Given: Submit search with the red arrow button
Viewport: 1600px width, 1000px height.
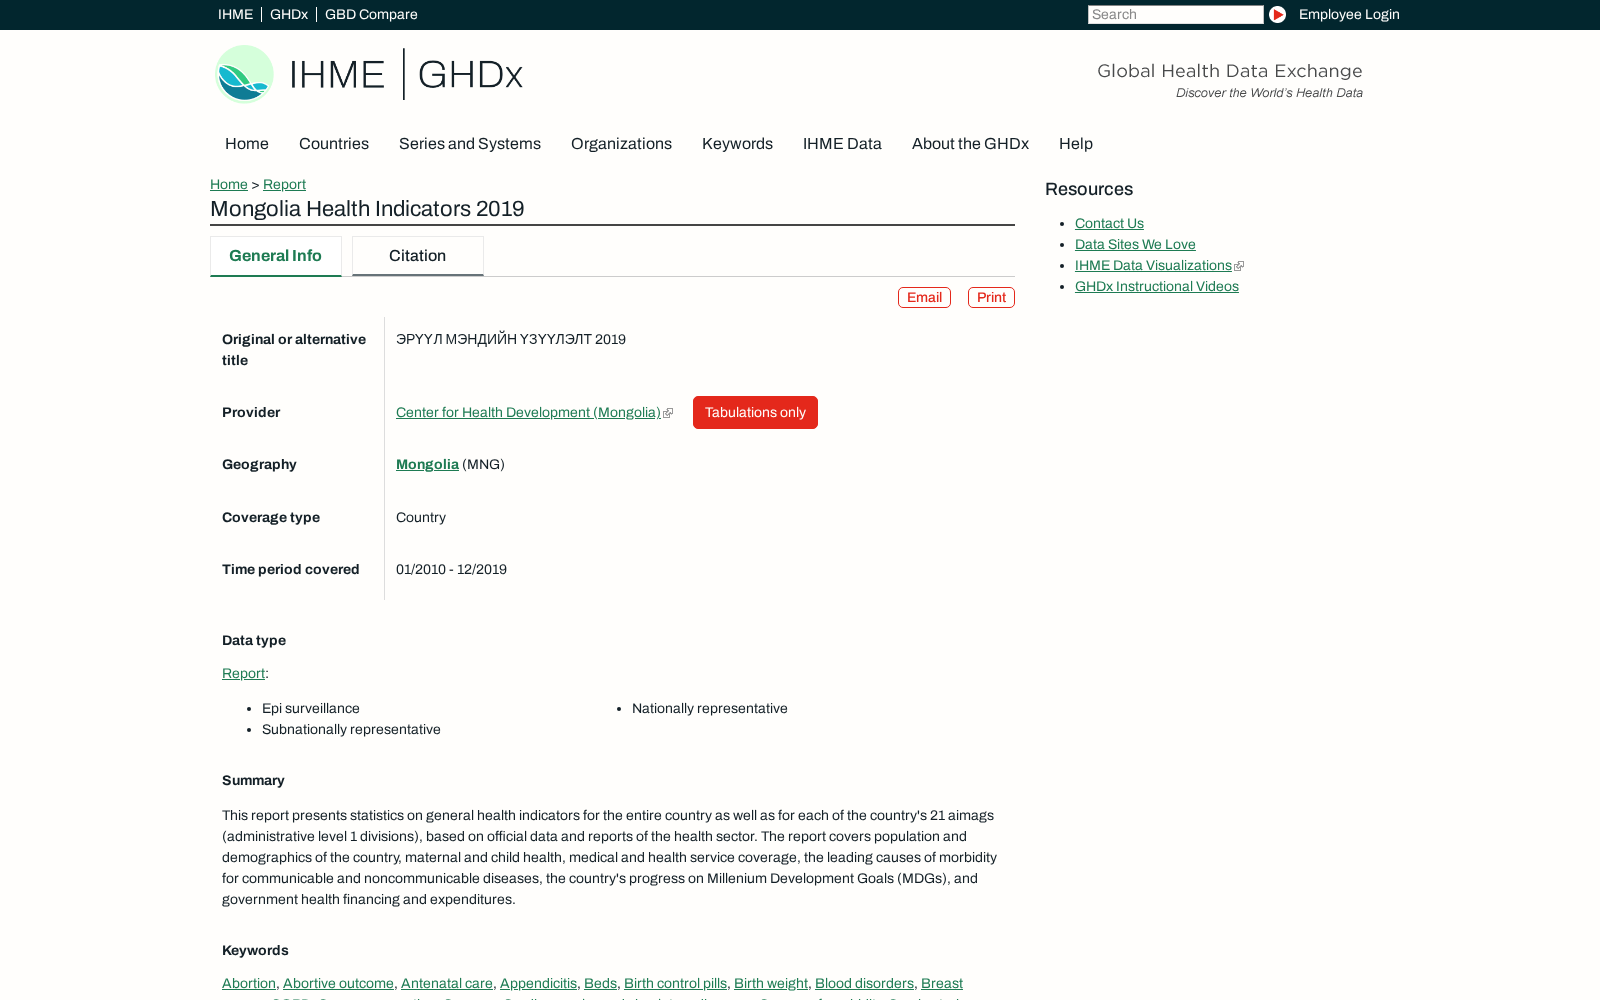Looking at the screenshot, I should pyautogui.click(x=1277, y=14).
